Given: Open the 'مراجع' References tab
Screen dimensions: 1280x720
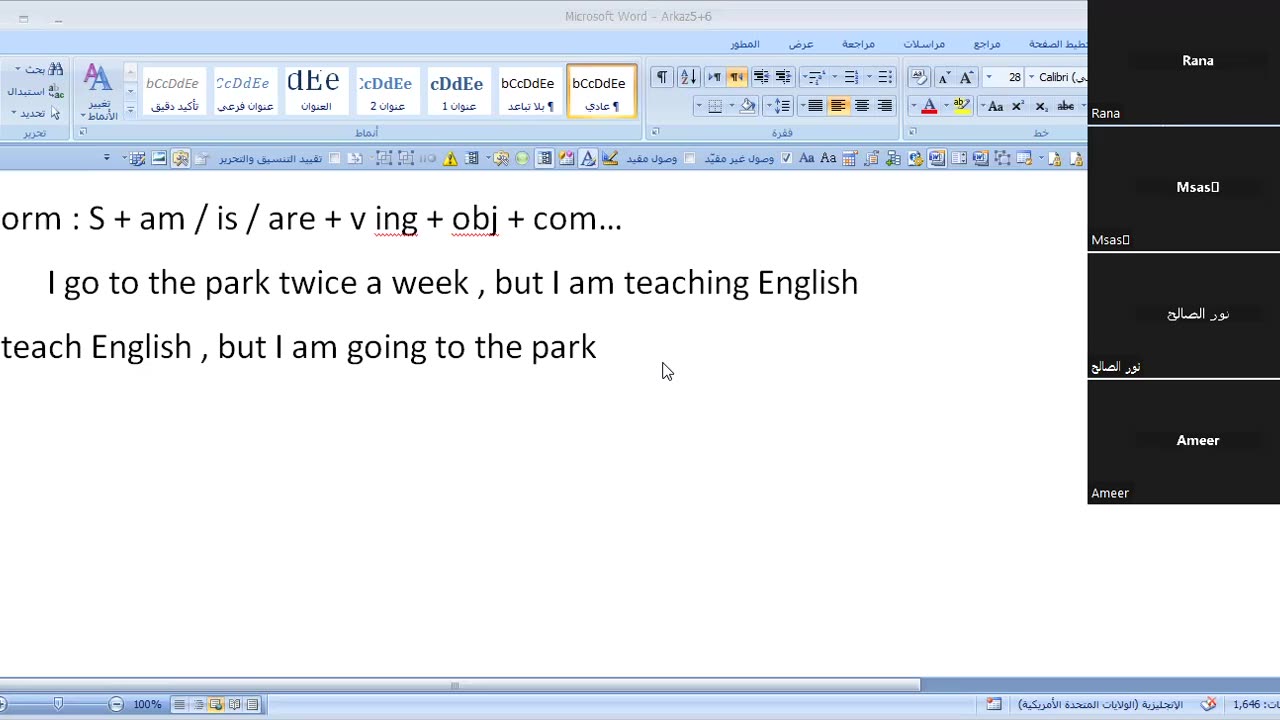Looking at the screenshot, I should (987, 44).
